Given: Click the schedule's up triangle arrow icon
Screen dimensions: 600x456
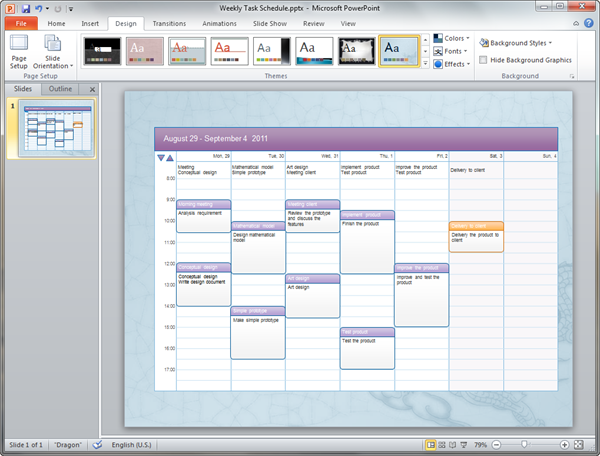Looking at the screenshot, I should [170, 158].
